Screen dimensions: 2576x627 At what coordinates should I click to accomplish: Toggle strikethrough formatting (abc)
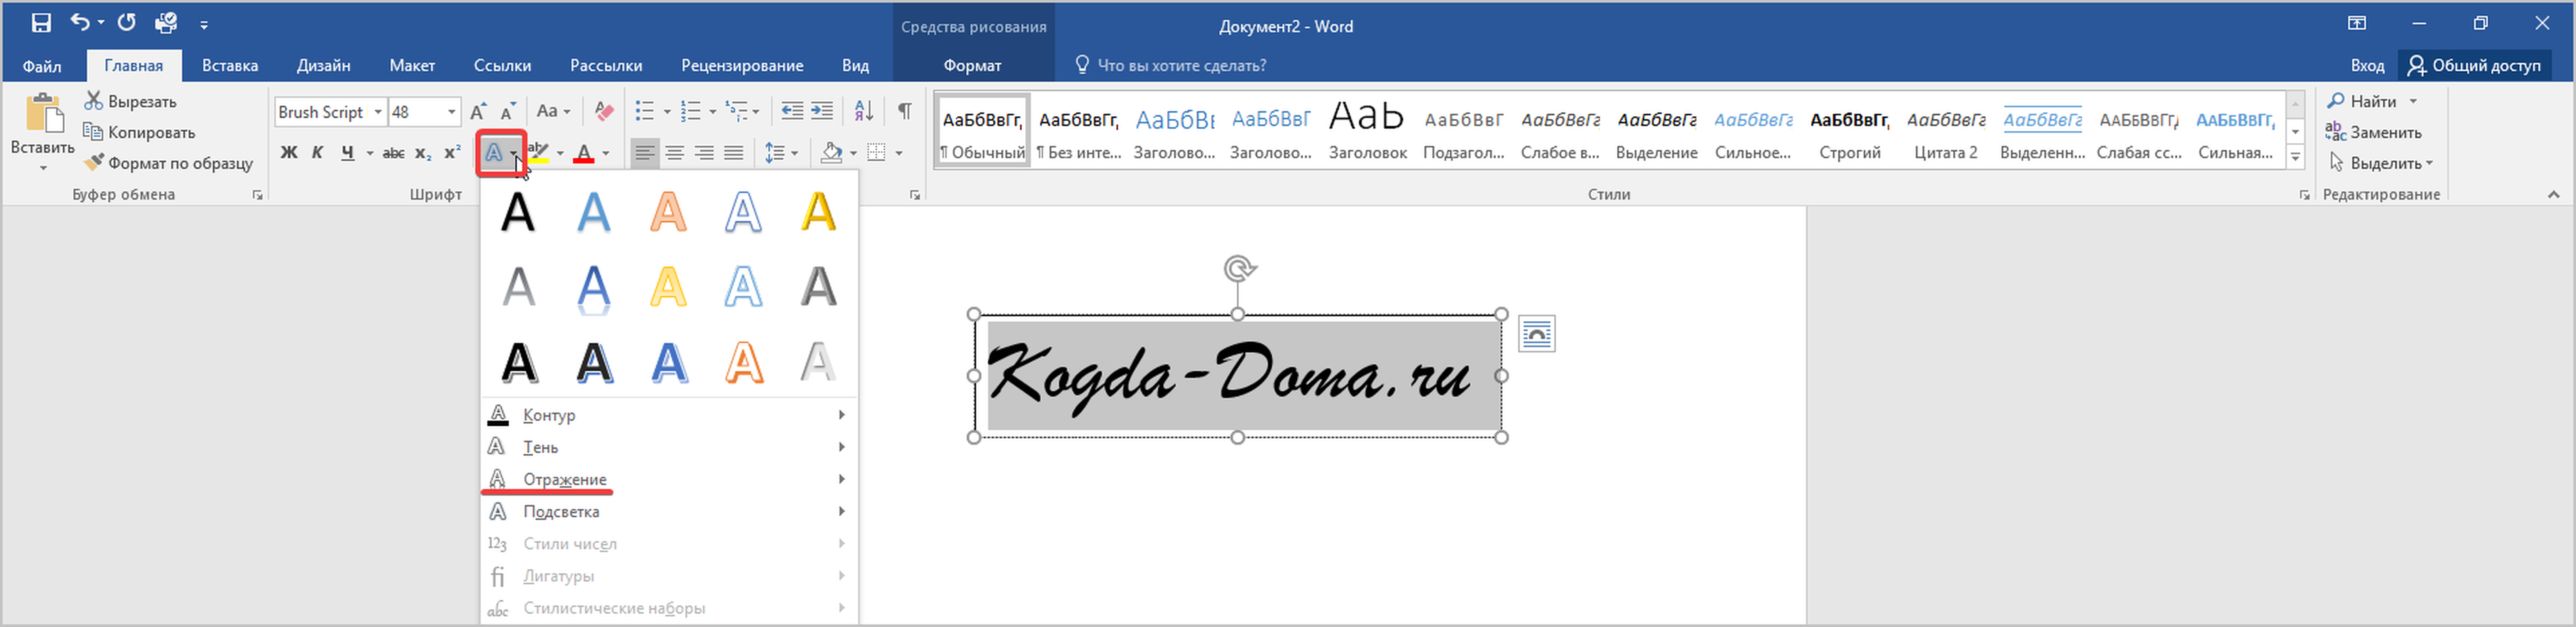pos(394,153)
